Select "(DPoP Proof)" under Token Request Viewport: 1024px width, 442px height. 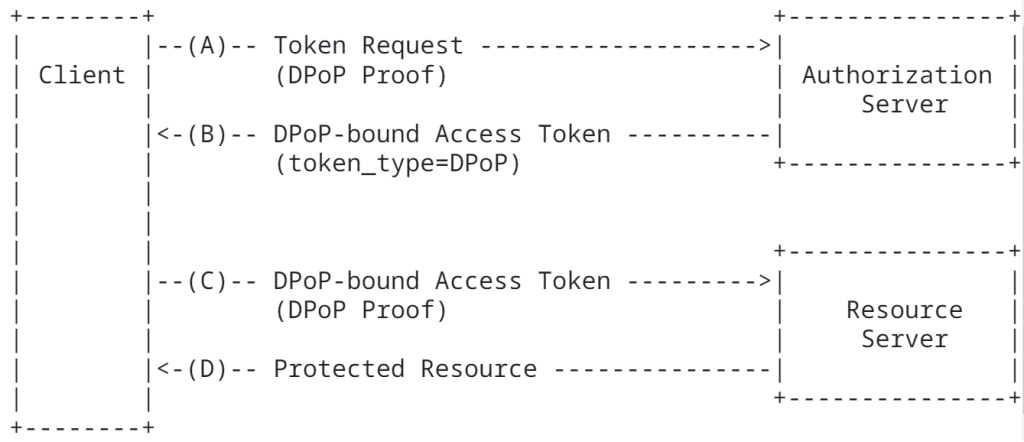(360, 75)
